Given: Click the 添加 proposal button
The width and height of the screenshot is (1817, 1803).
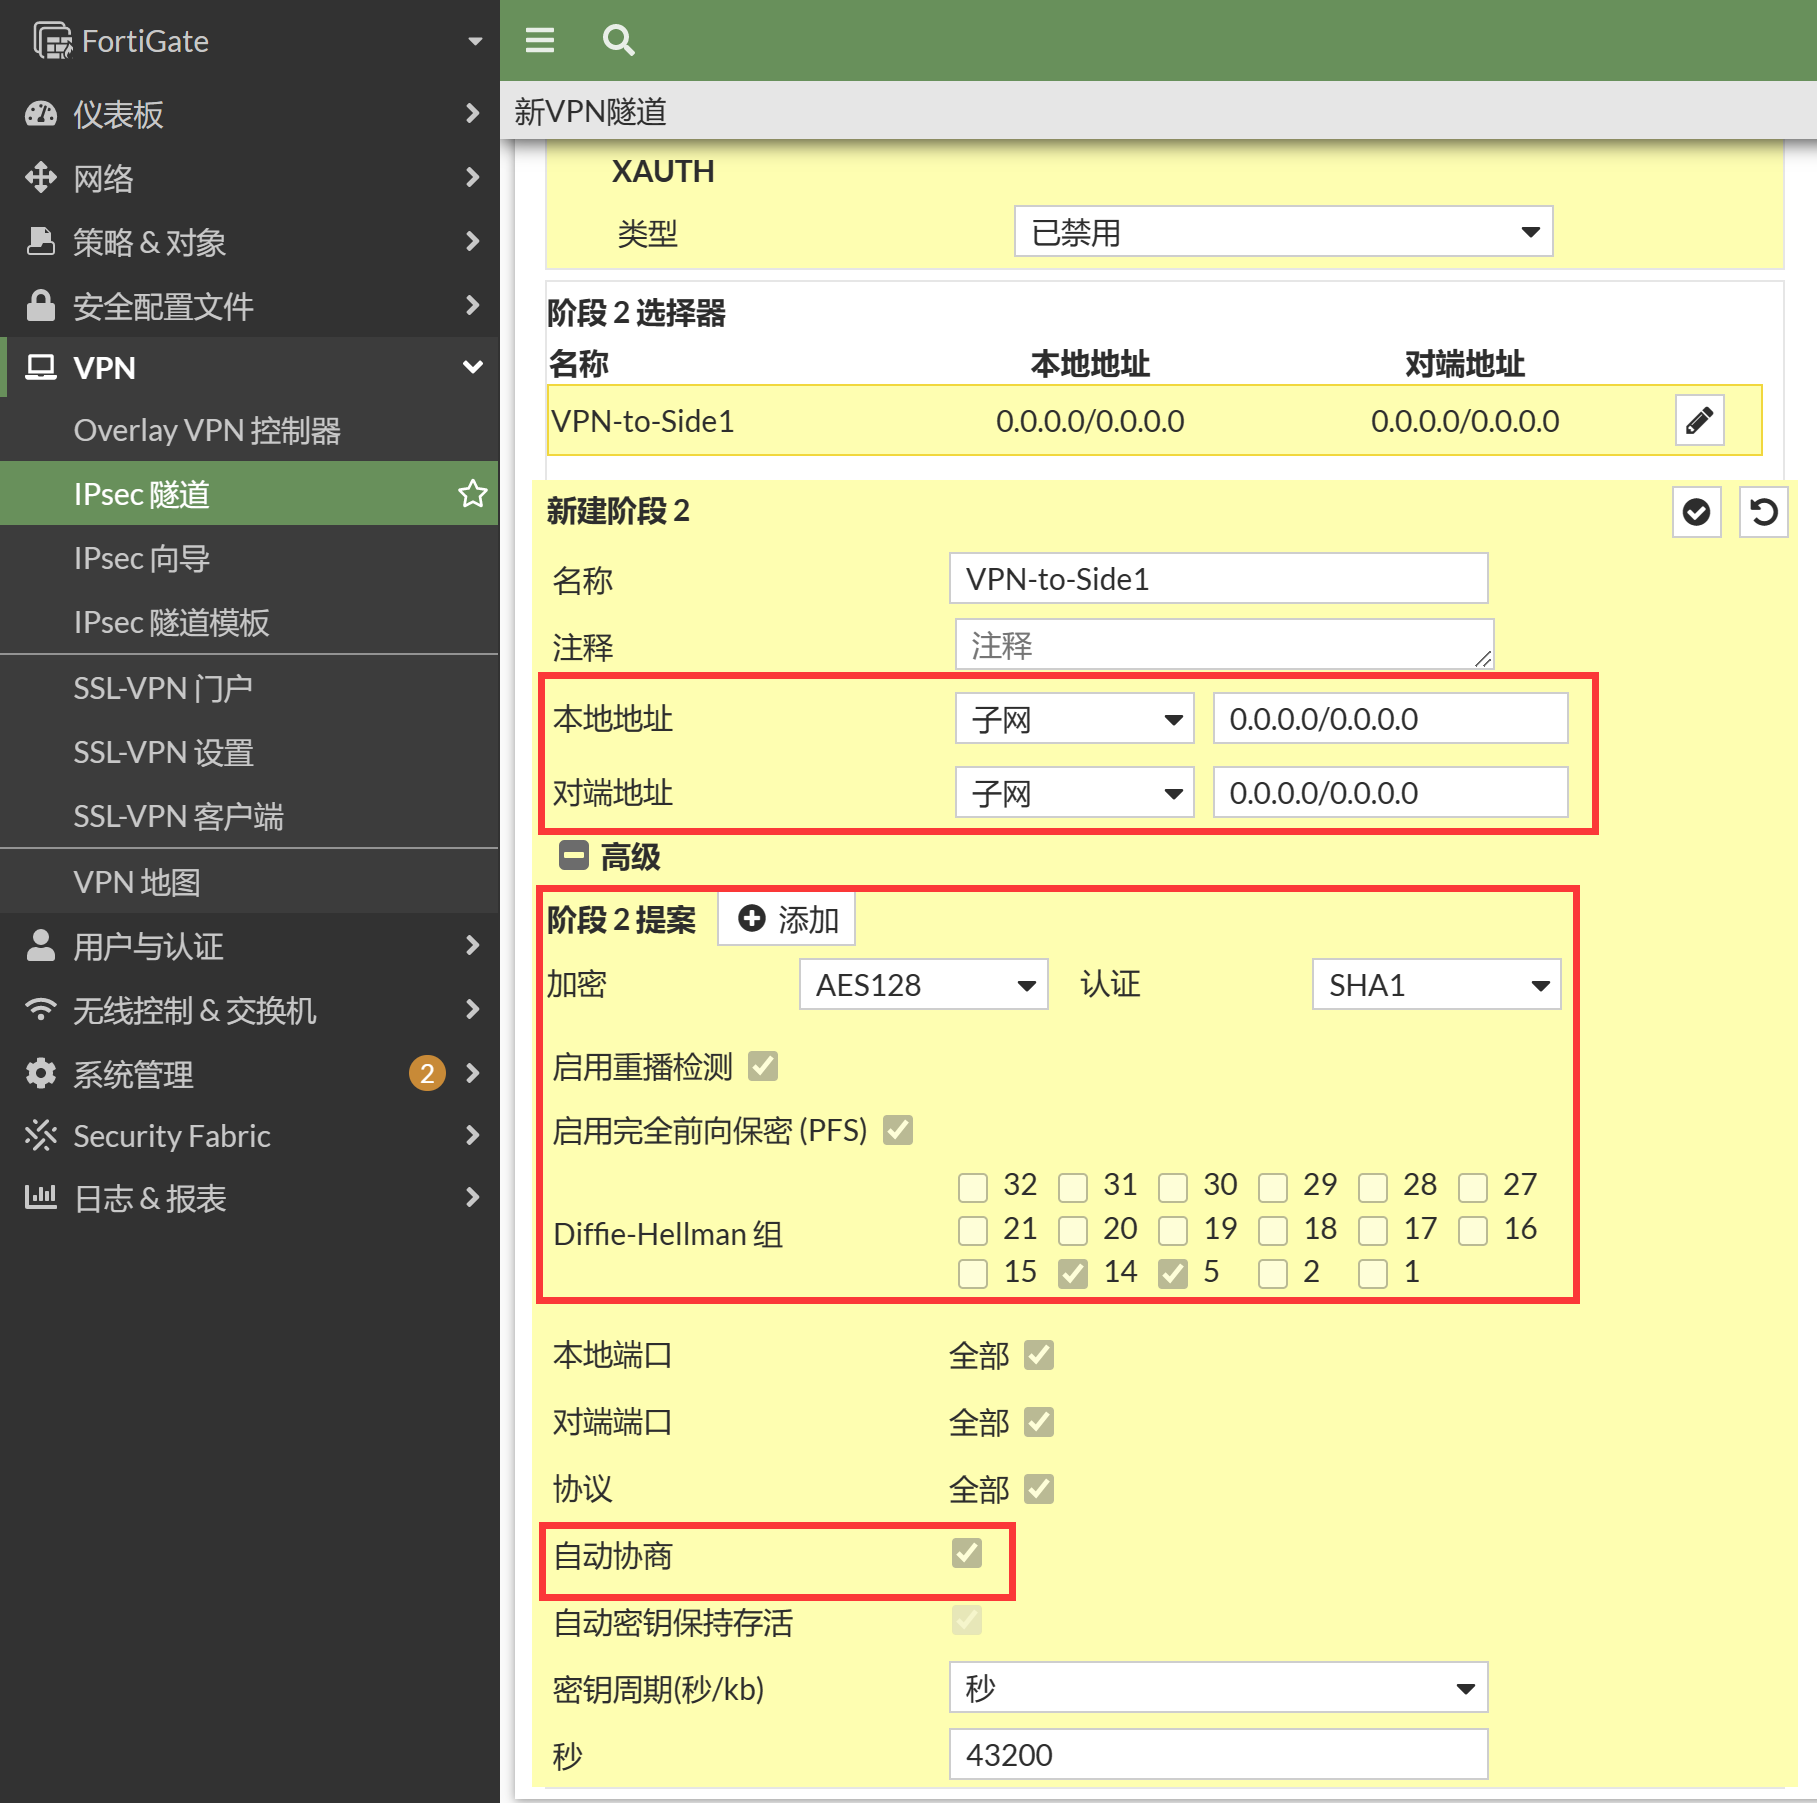Looking at the screenshot, I should (787, 919).
